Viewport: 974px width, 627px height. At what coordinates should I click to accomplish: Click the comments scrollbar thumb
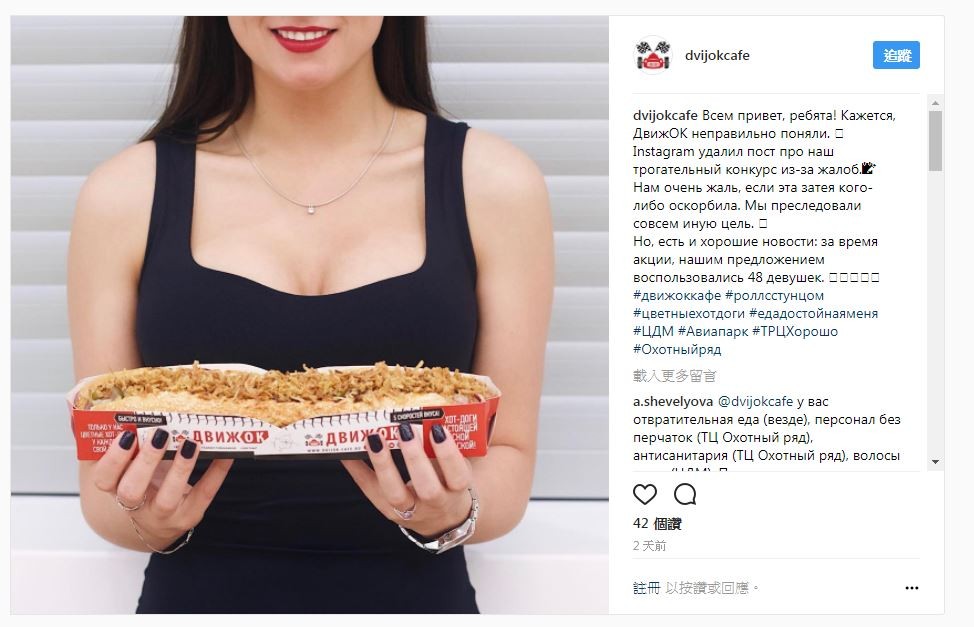coord(935,141)
